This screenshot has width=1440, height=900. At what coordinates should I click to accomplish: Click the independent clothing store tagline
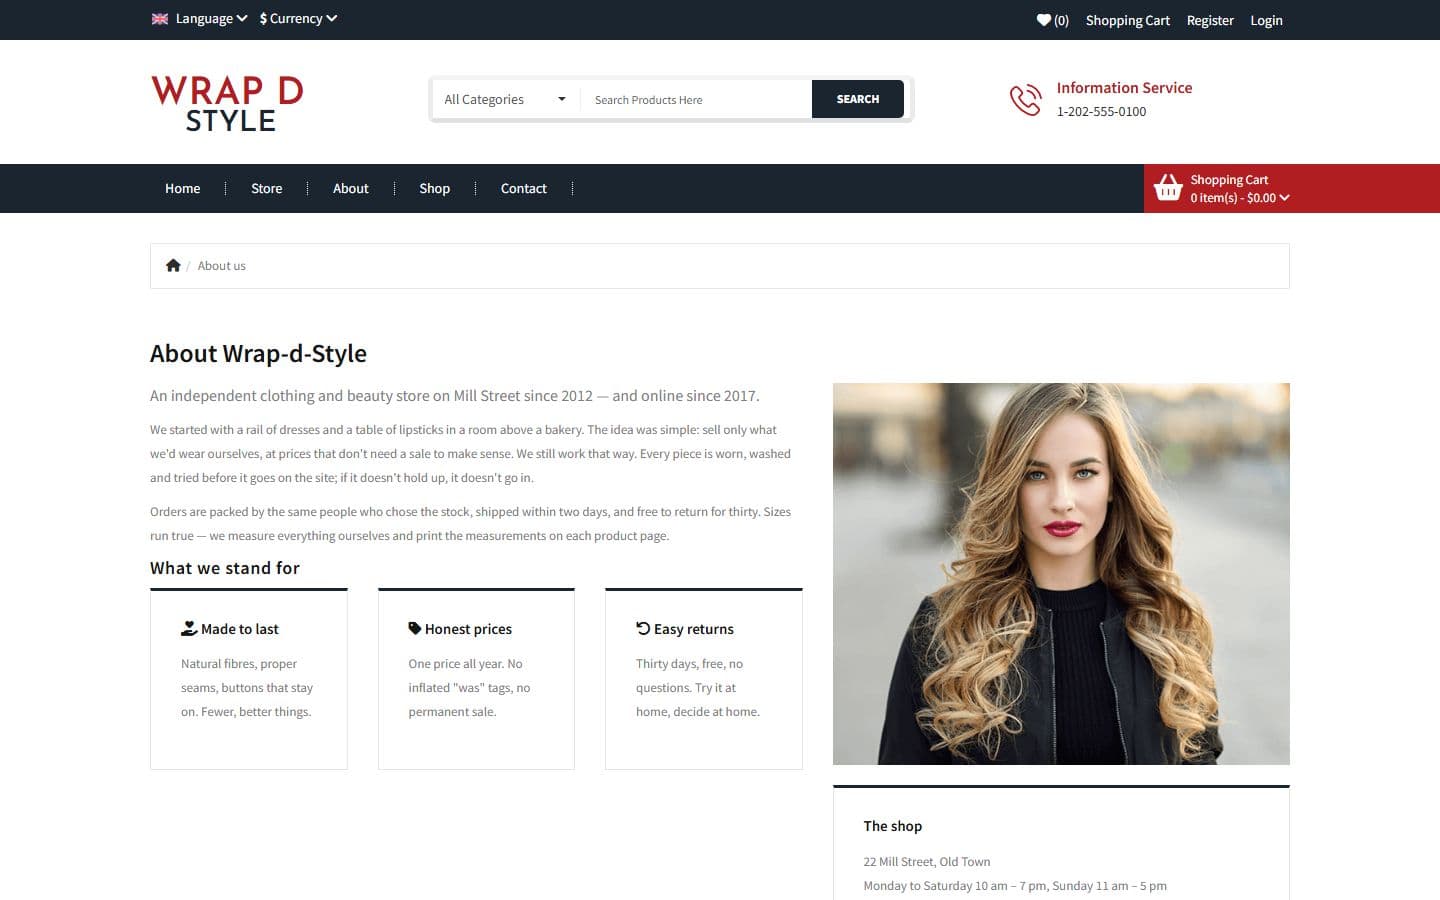tap(455, 396)
